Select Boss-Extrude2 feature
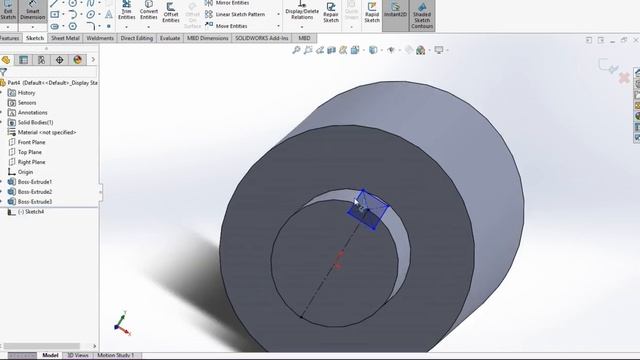 (x=30, y=191)
